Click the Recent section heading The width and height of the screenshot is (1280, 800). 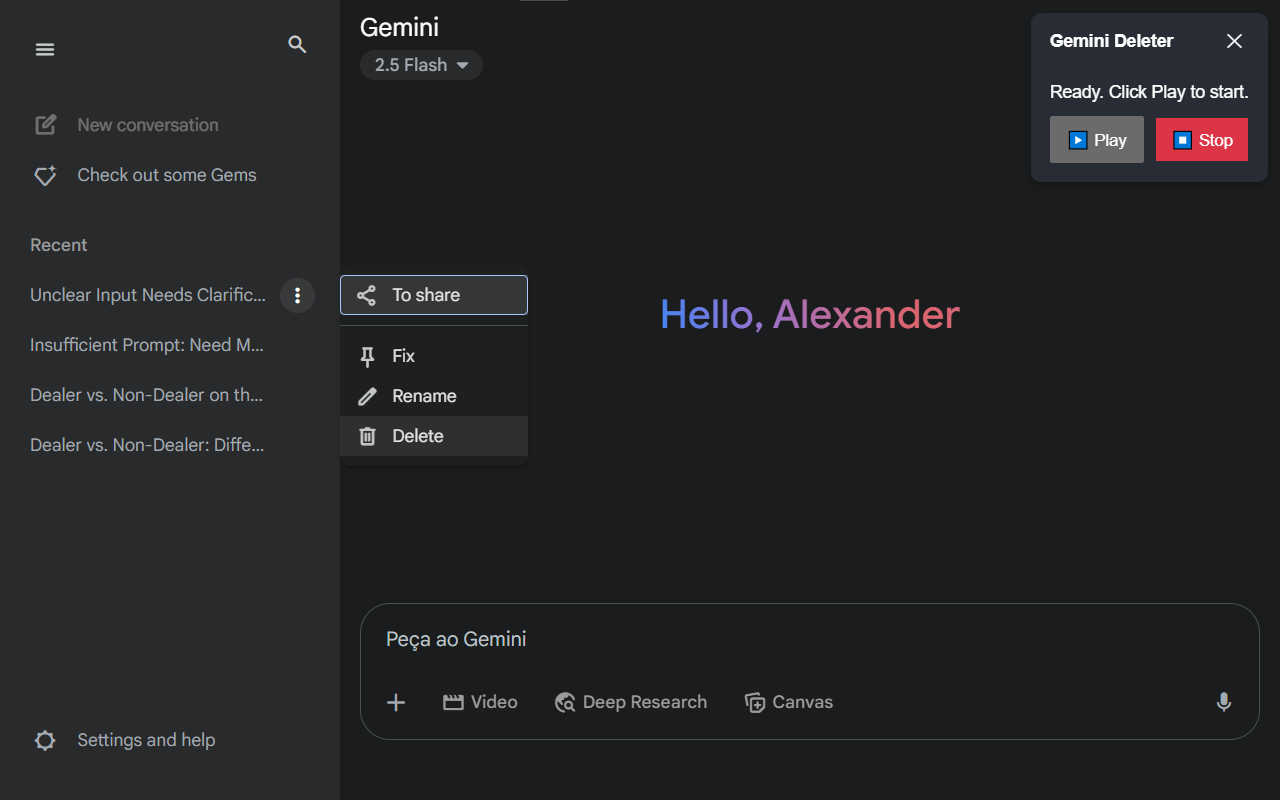point(58,245)
